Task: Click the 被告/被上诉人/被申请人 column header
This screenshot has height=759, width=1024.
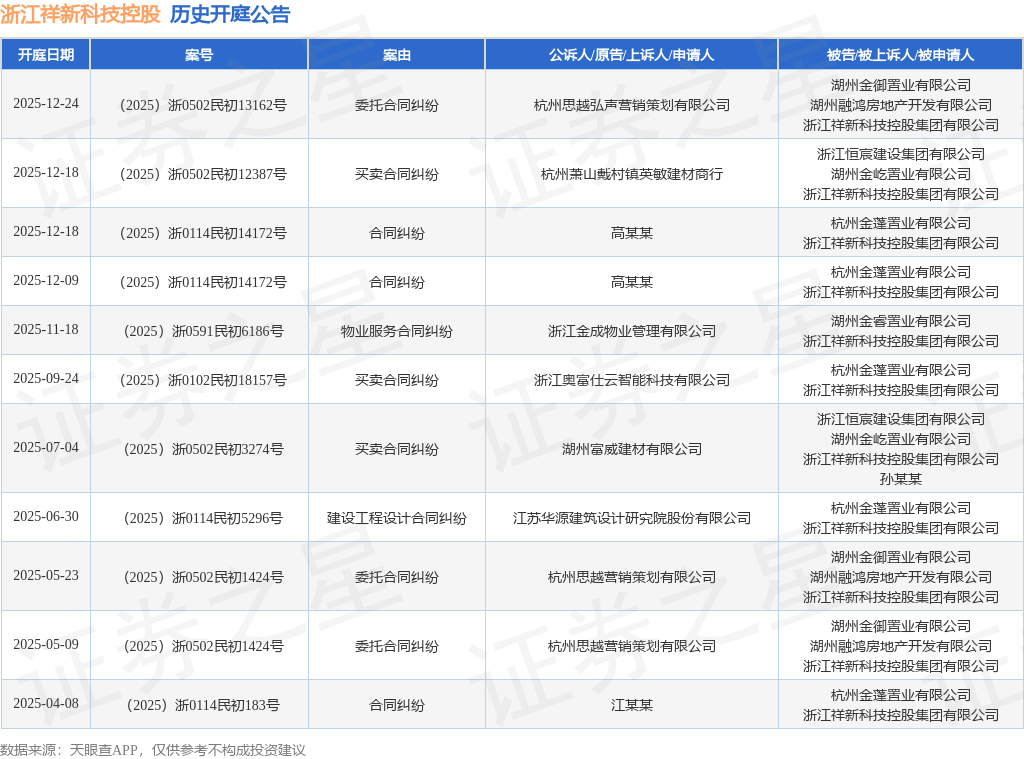Action: click(901, 55)
